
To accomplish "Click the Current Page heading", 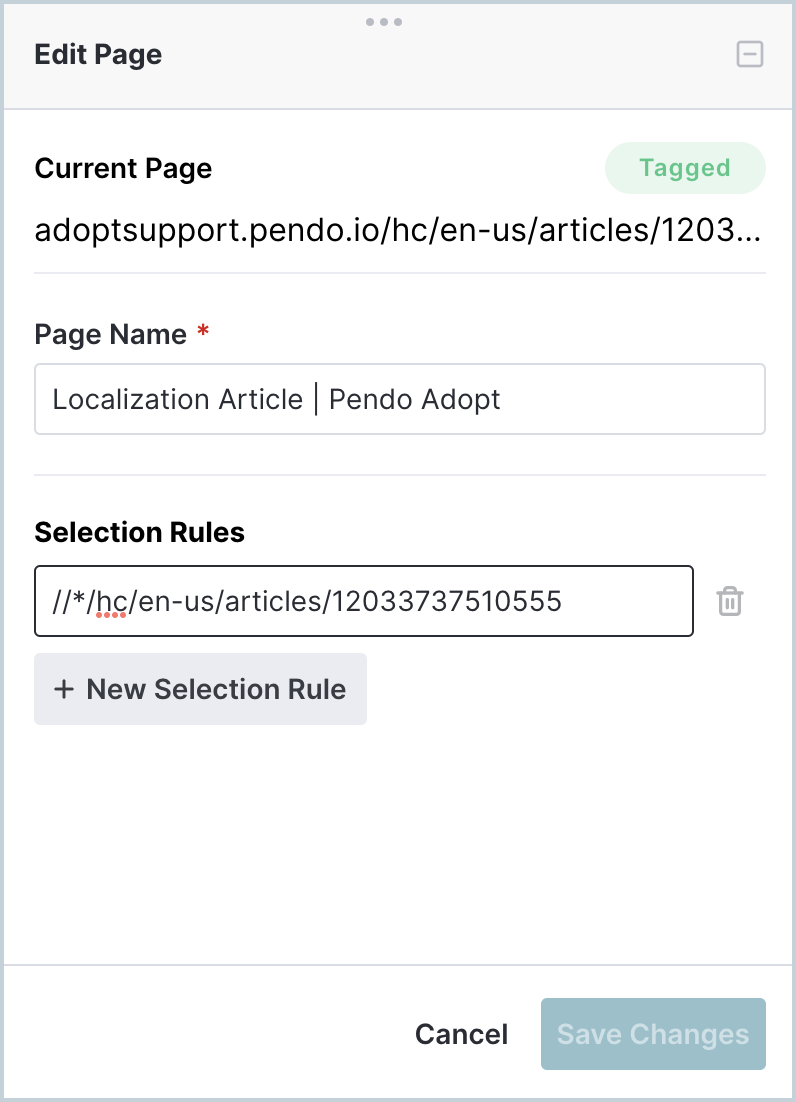I will click(123, 169).
